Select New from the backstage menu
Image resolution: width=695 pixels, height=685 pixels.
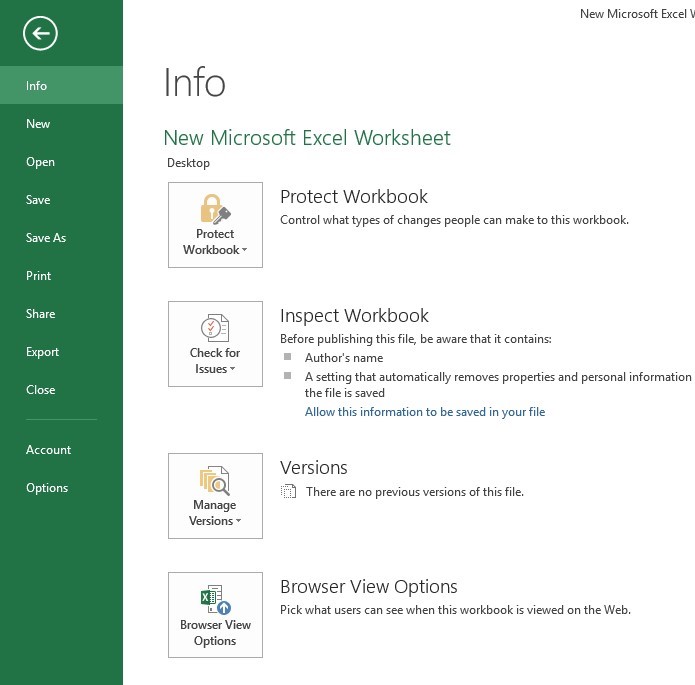click(38, 124)
